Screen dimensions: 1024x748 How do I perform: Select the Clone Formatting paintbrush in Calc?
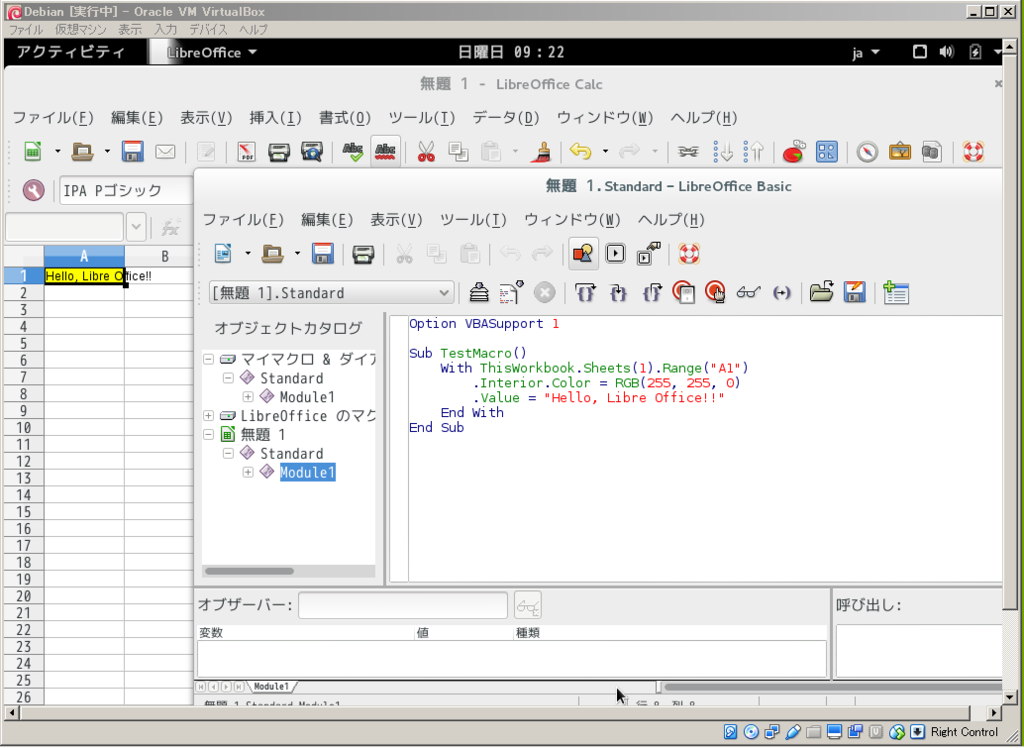tap(540, 152)
